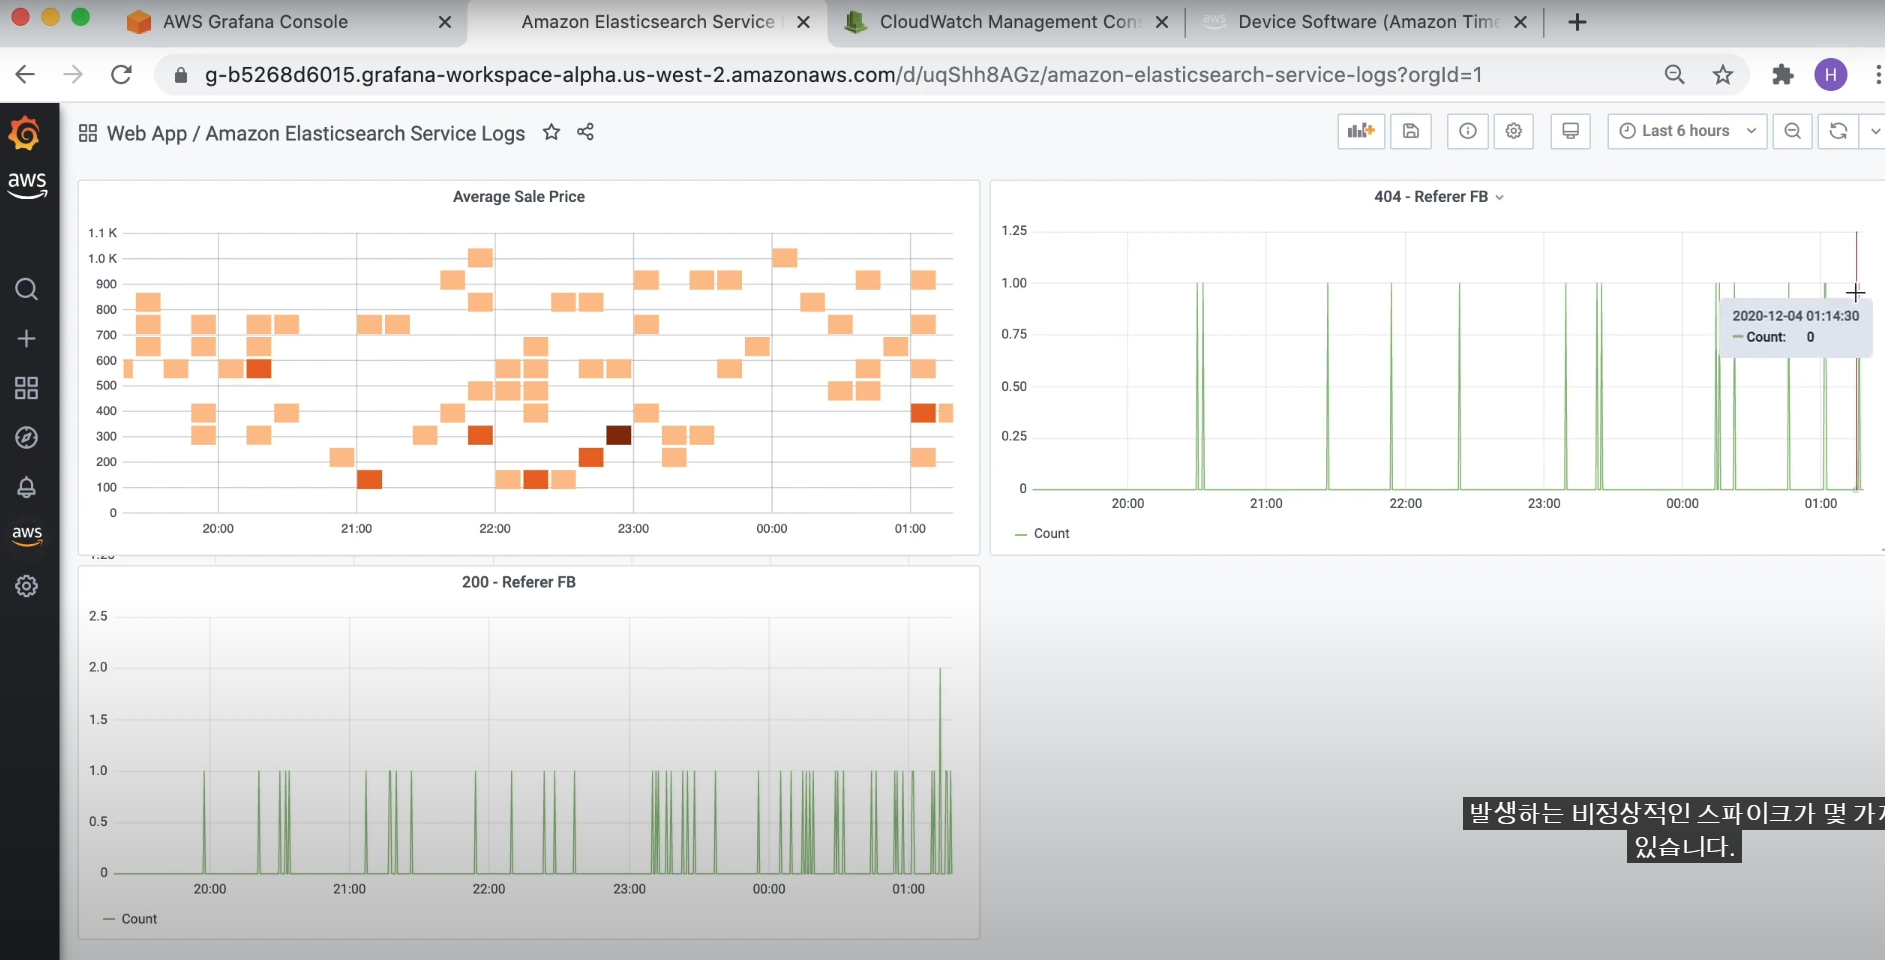Go back in browser history
1885x960 pixels.
coord(25,74)
